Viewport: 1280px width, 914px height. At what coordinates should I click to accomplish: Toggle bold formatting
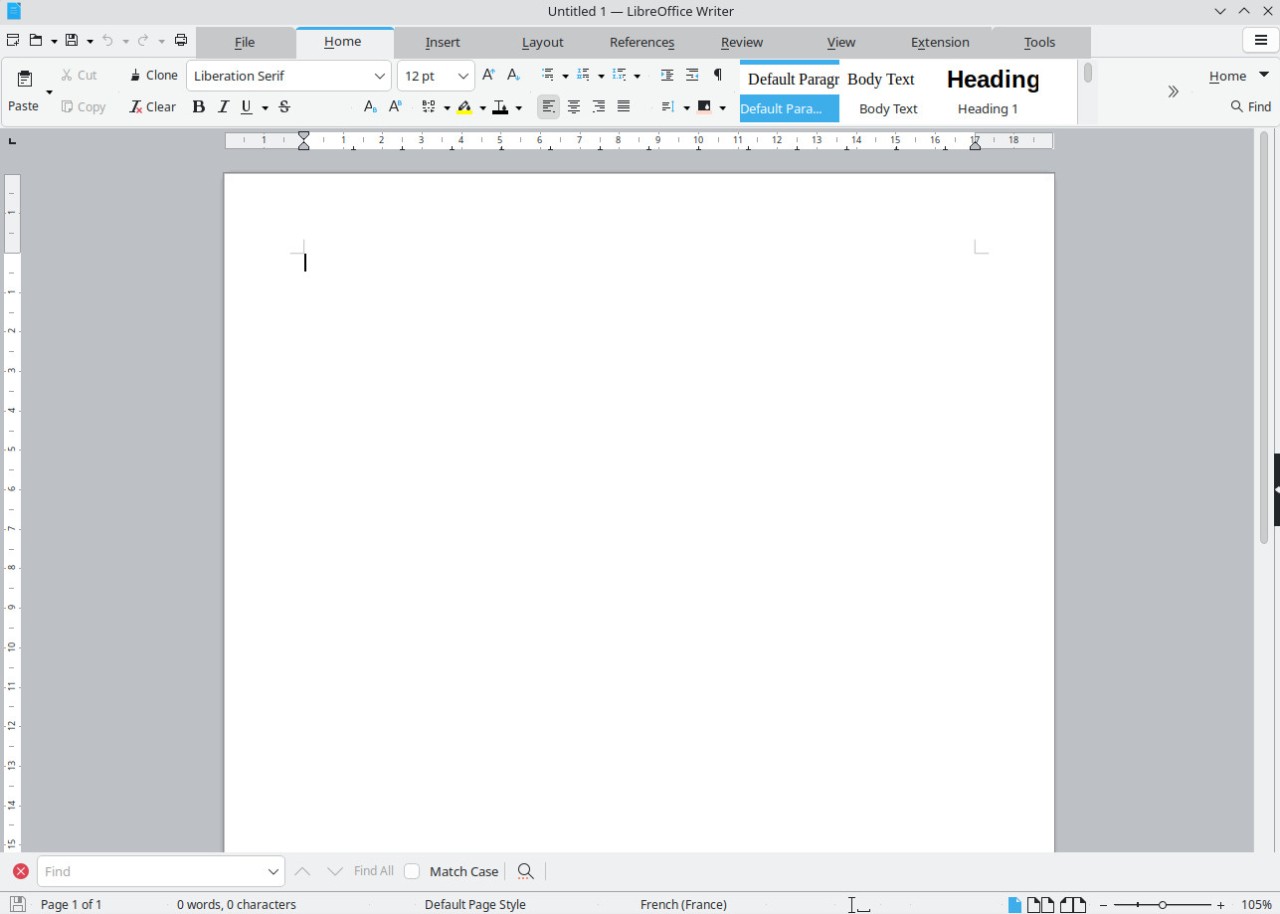point(199,106)
